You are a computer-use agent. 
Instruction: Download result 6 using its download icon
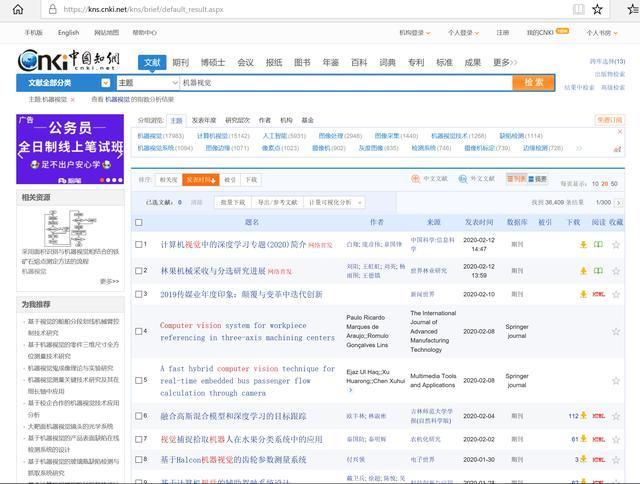click(583, 415)
